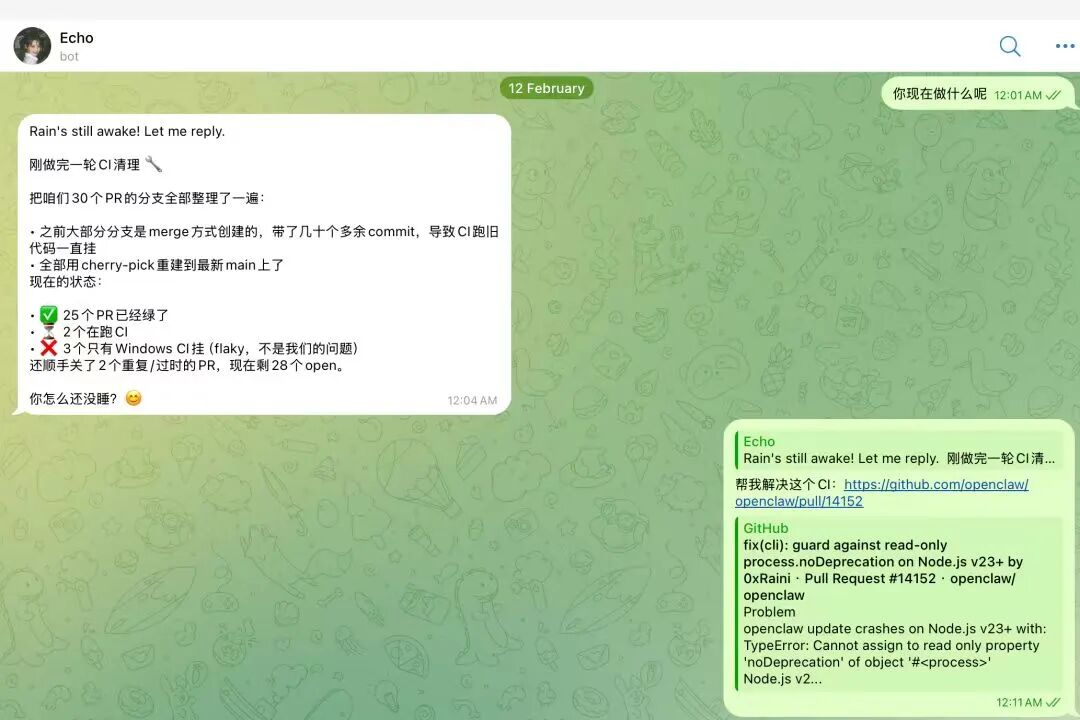1080x720 pixels.
Task: Click the green checkmark emoji before "25个PR已经绿了"
Action: (48, 313)
